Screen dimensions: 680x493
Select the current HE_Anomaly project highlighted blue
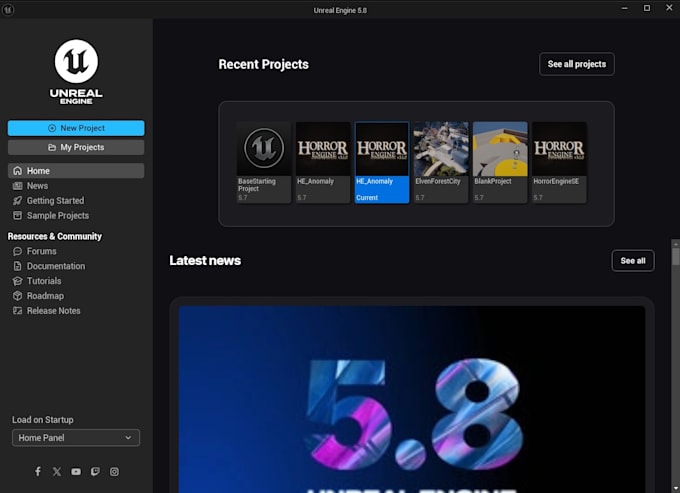point(382,162)
